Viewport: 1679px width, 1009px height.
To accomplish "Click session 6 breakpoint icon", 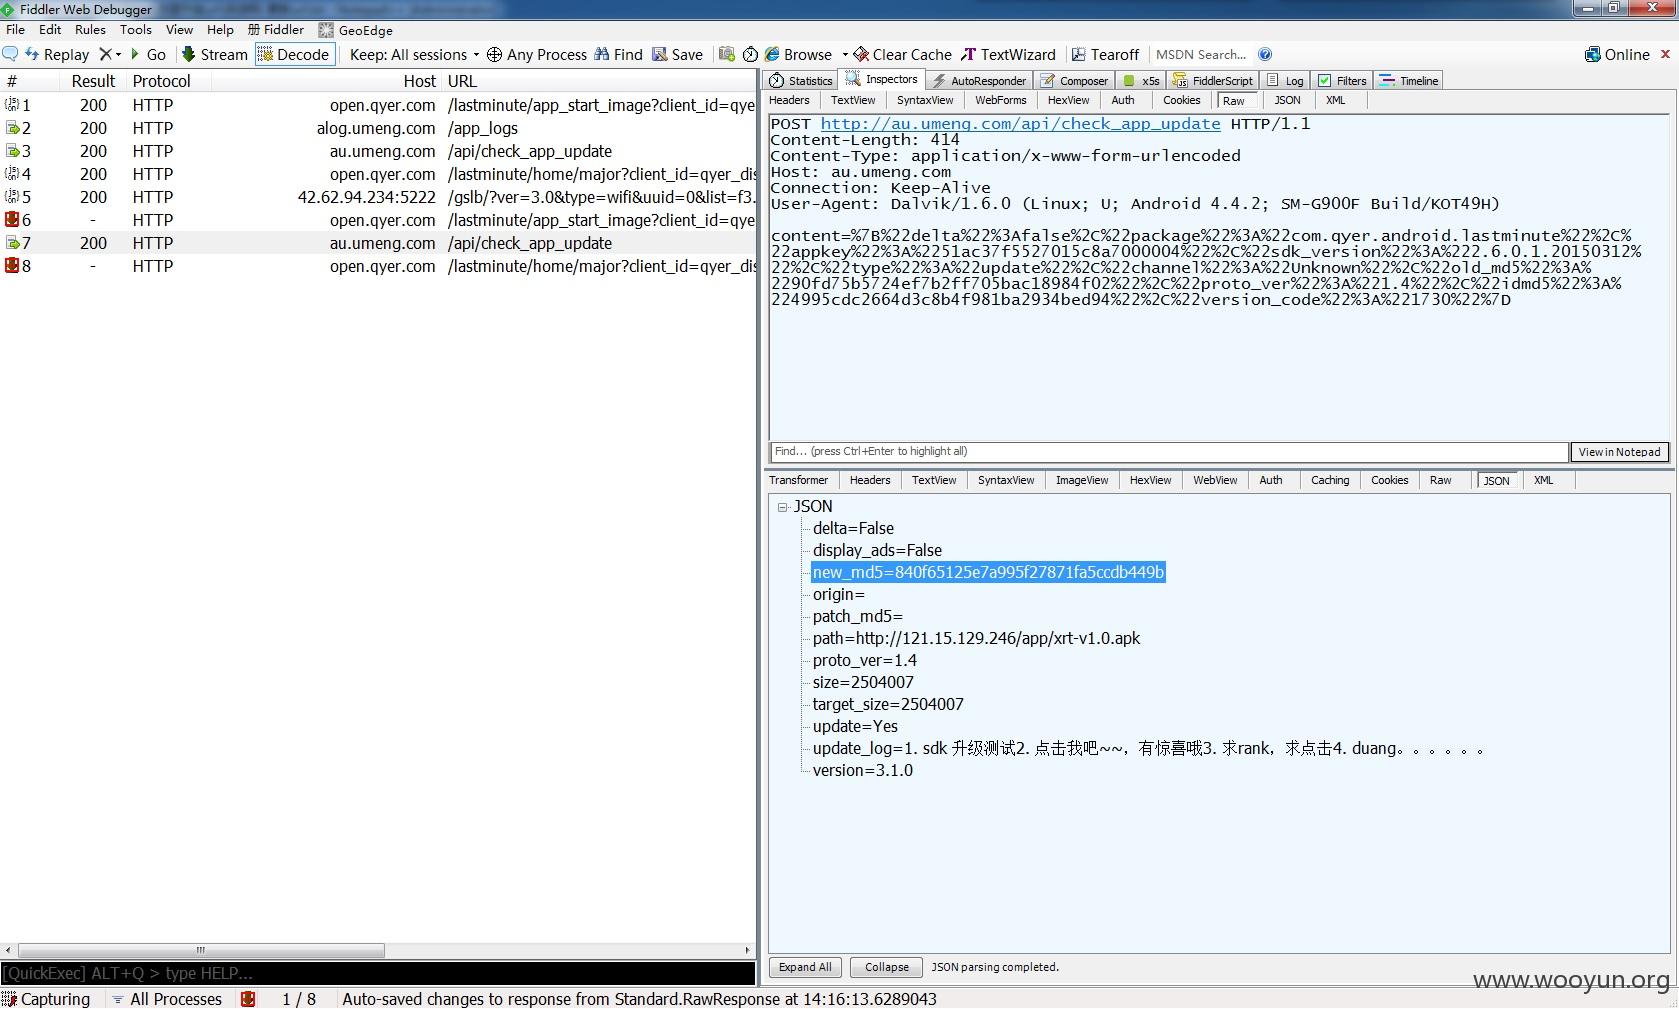I will 12,220.
